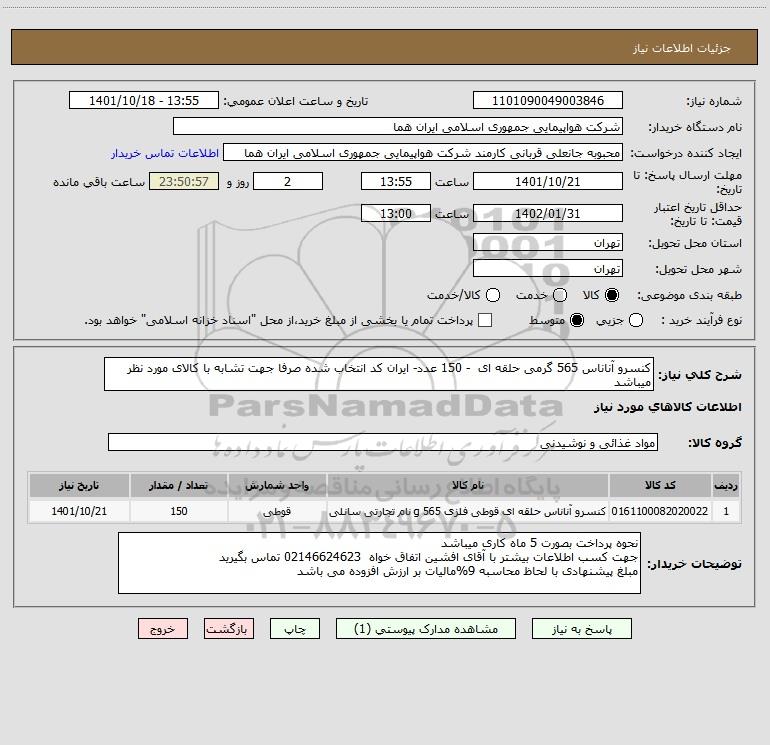Click the تاریخ نیاز column header
Screen dimensions: 770x745
click(79, 485)
